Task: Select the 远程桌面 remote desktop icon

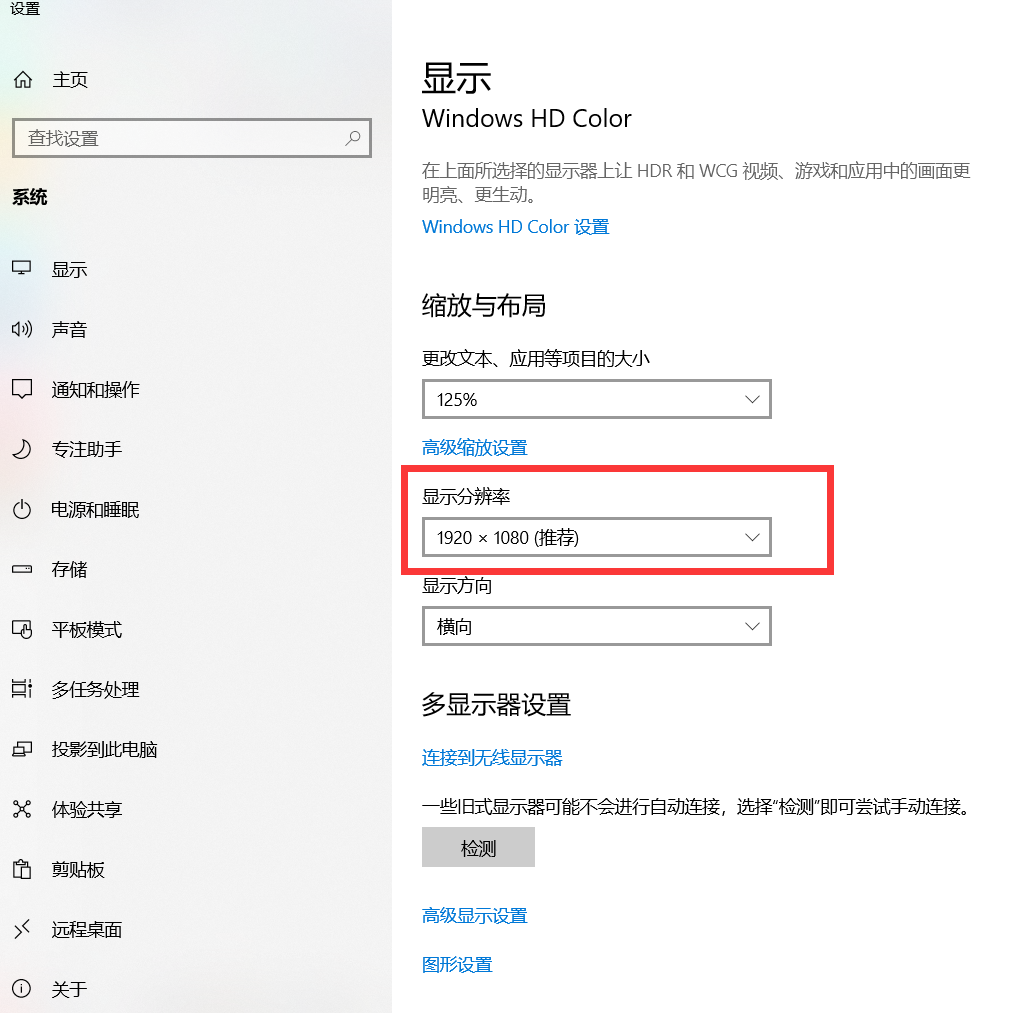Action: (x=21, y=929)
